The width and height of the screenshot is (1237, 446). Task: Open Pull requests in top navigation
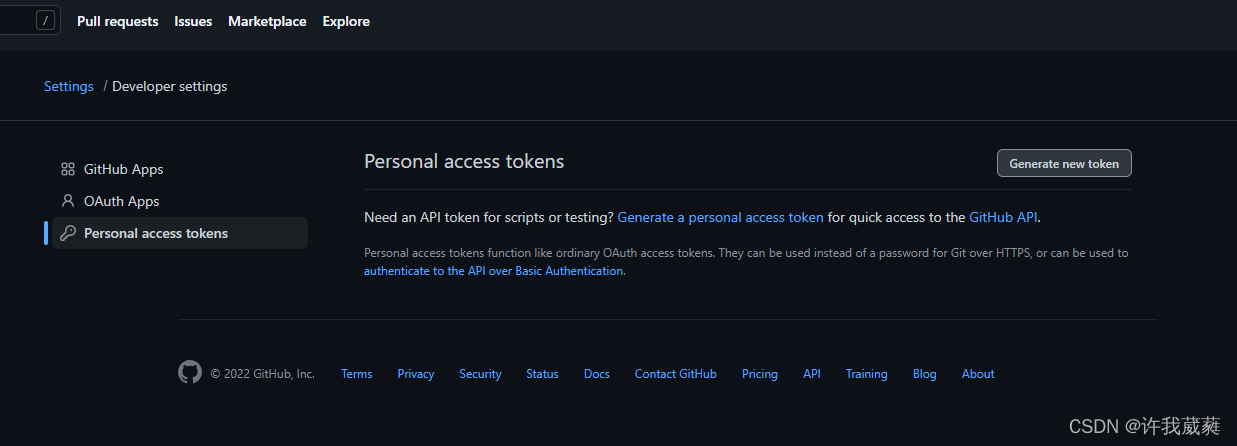coord(117,21)
